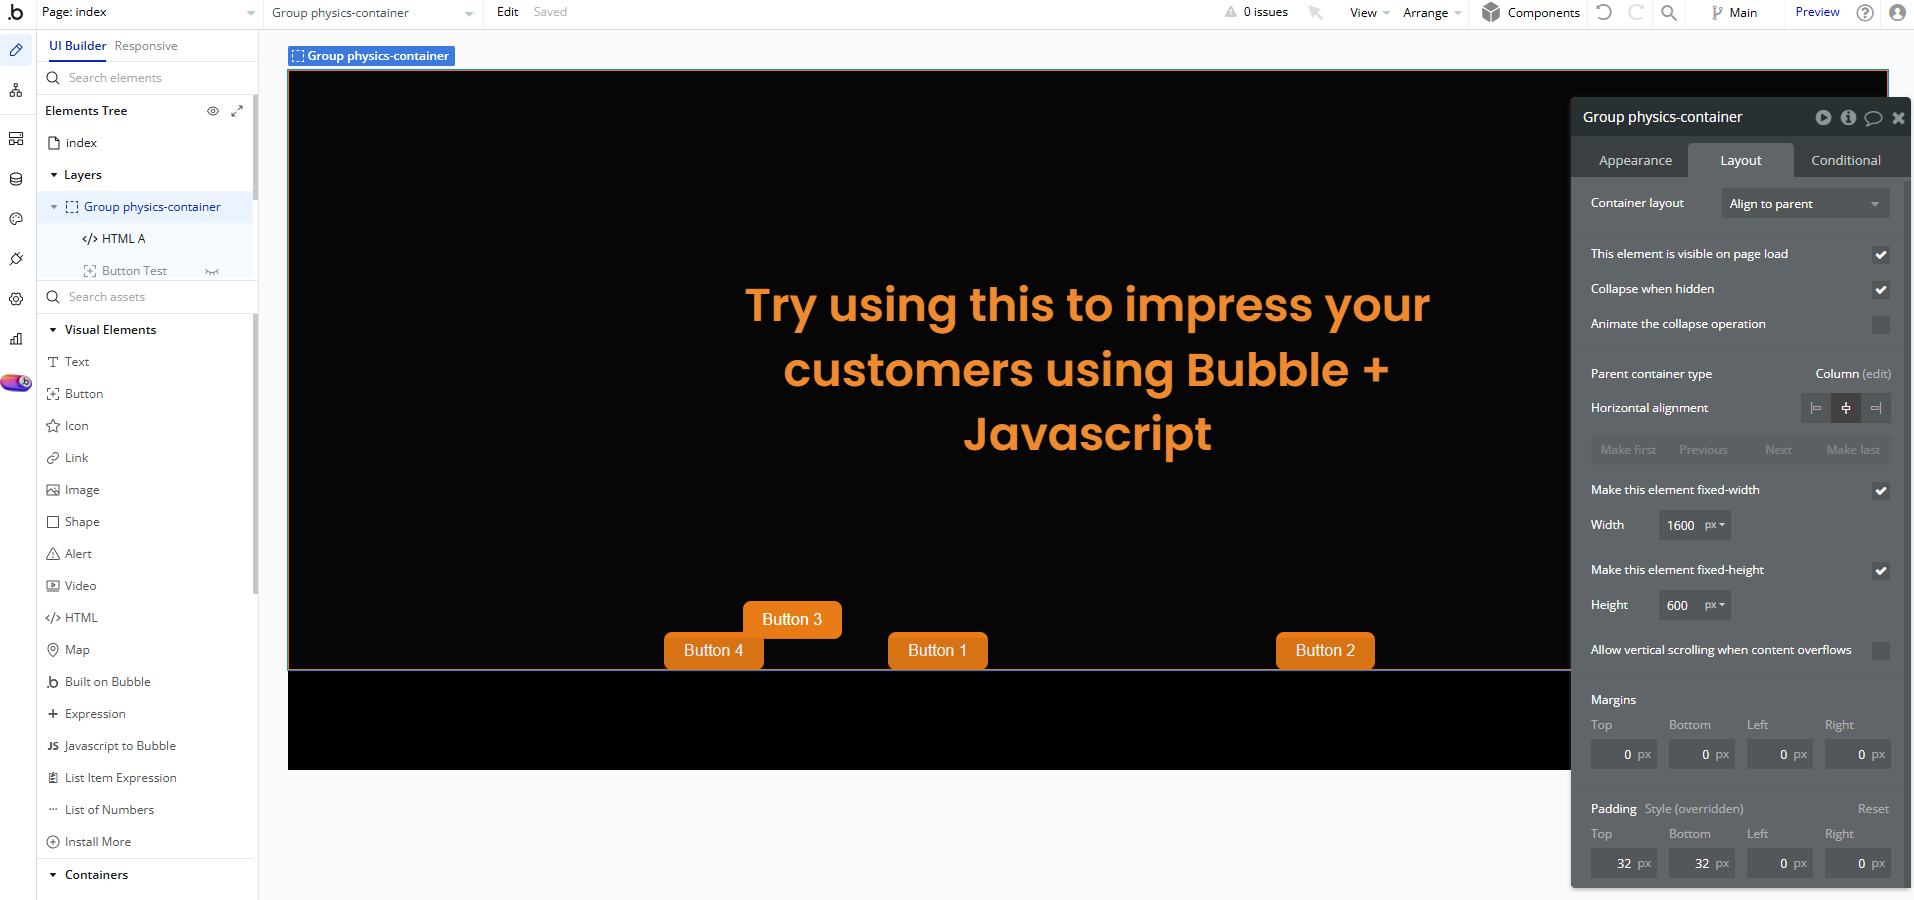Click the Padding Top value field

coord(1624,864)
